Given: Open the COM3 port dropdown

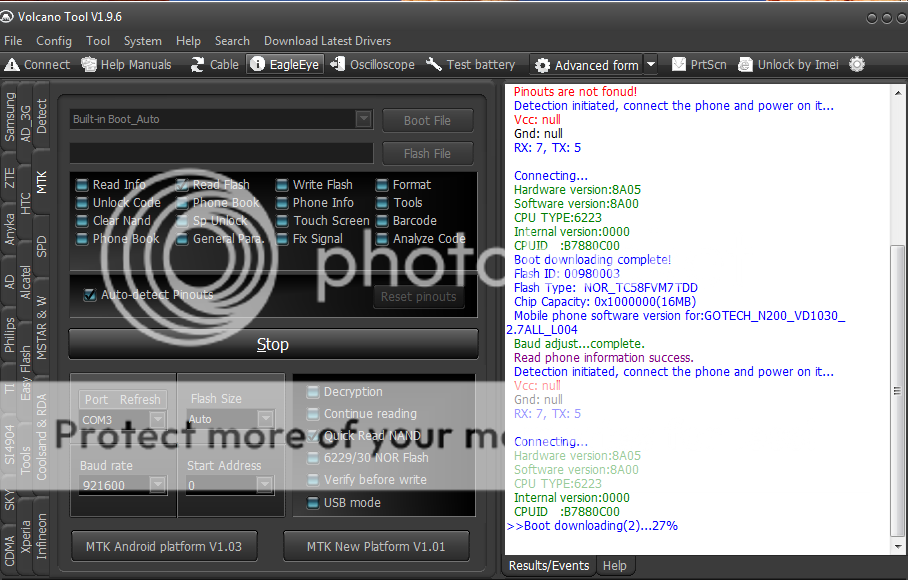Looking at the screenshot, I should pyautogui.click(x=157, y=419).
